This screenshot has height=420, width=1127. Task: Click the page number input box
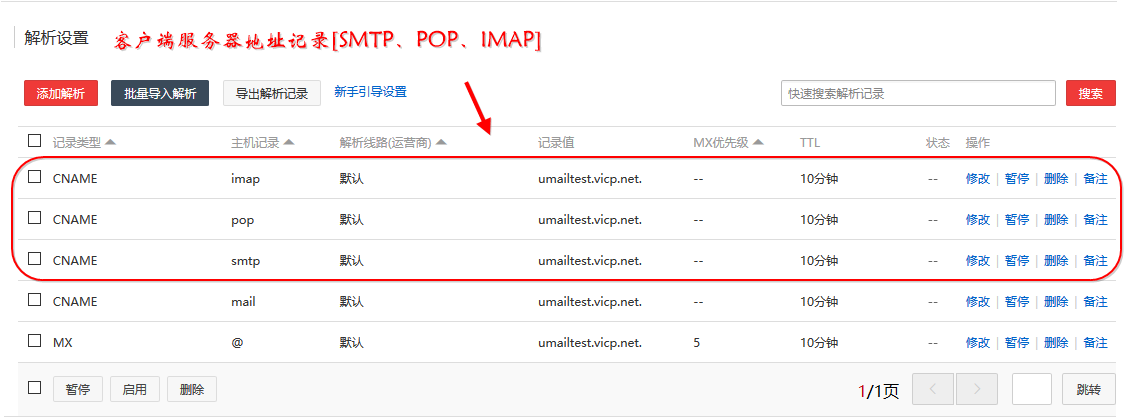[1032, 389]
